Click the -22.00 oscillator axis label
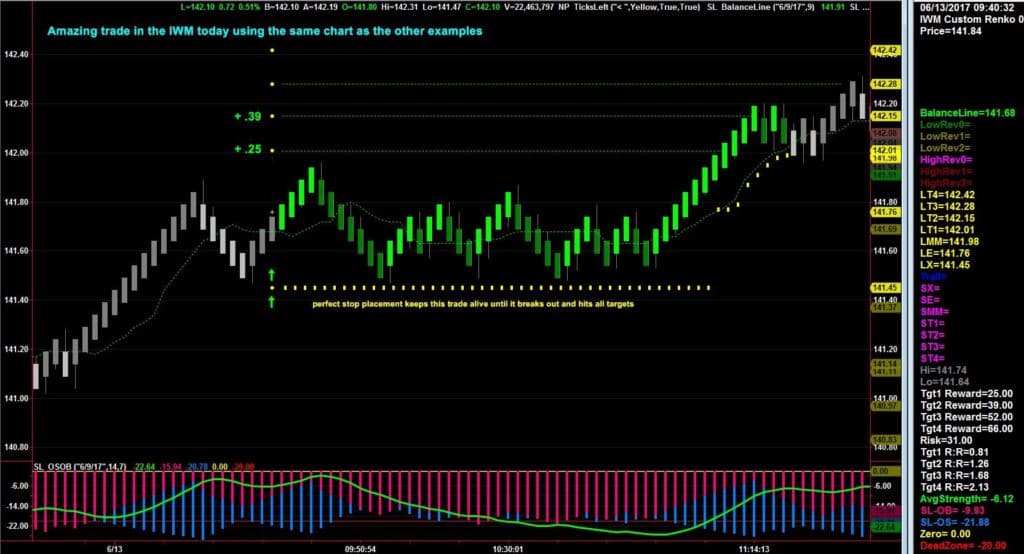Viewport: 1024px width, 554px height. [18, 526]
